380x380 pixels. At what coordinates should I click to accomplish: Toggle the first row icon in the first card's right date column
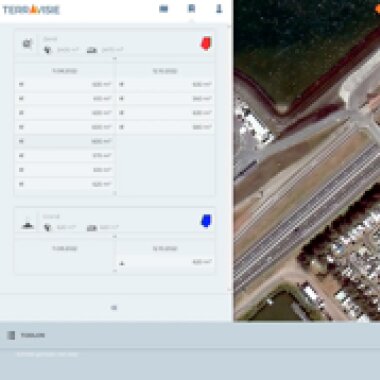pyautogui.click(x=121, y=84)
